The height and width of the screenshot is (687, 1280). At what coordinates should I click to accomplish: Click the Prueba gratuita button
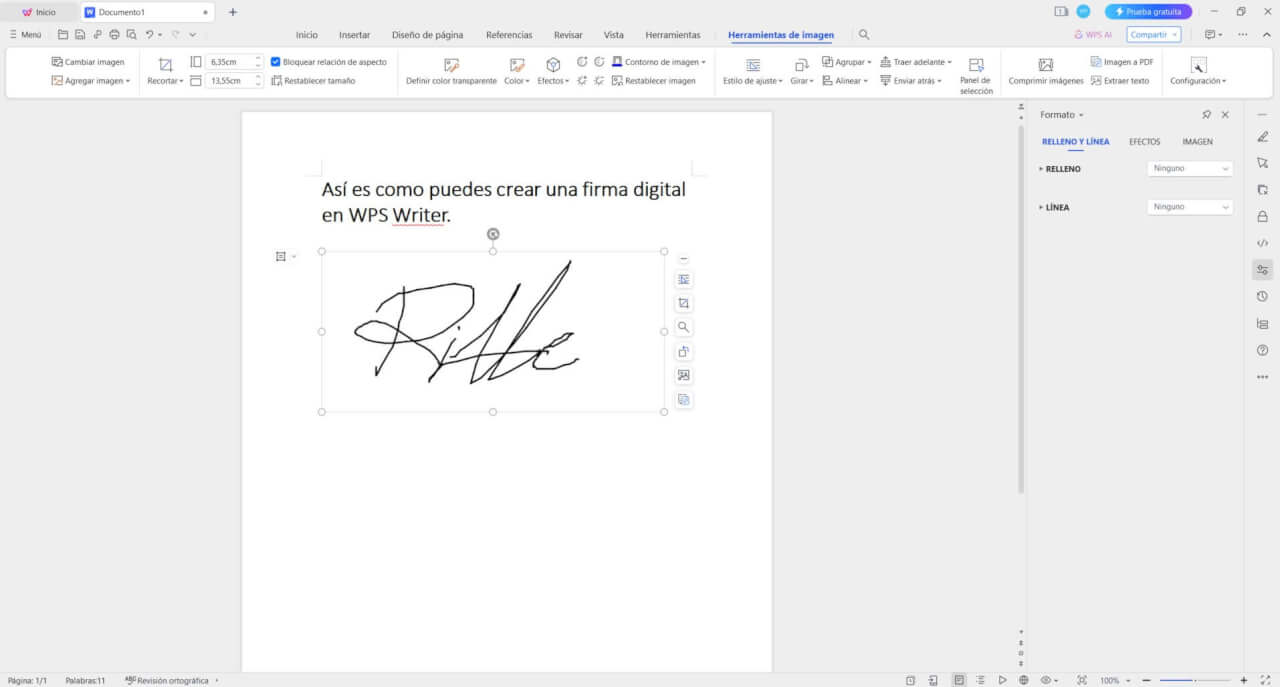[x=1148, y=12]
